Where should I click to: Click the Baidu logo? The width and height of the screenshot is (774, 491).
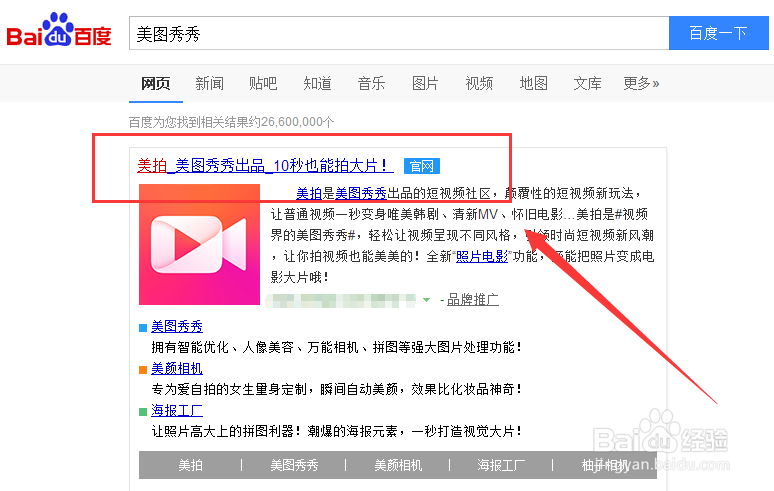[x=59, y=31]
